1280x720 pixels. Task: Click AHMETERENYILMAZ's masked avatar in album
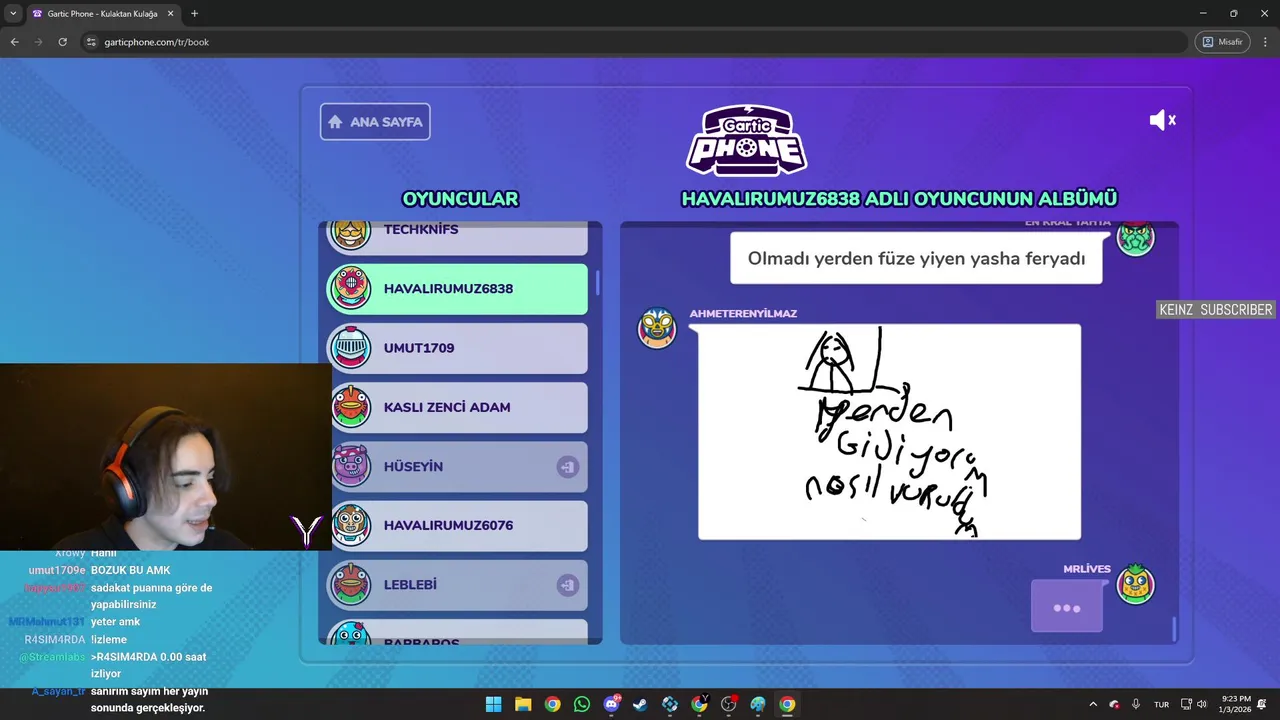pos(657,328)
